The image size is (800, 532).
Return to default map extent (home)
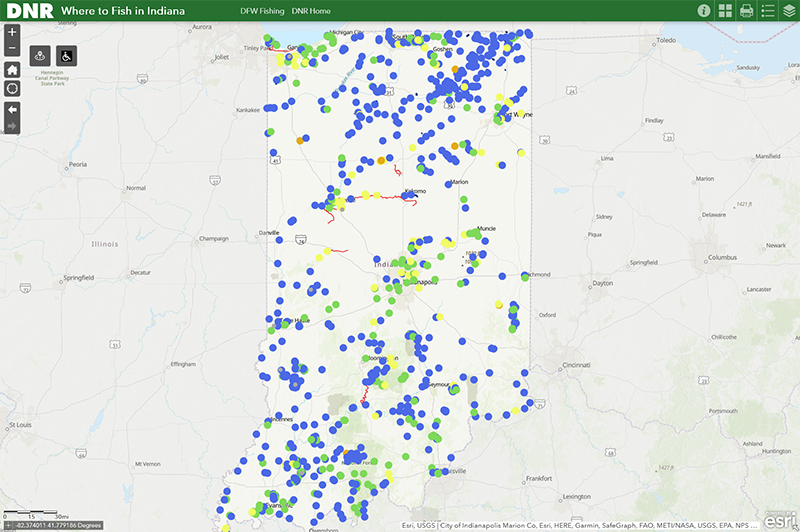click(x=12, y=69)
